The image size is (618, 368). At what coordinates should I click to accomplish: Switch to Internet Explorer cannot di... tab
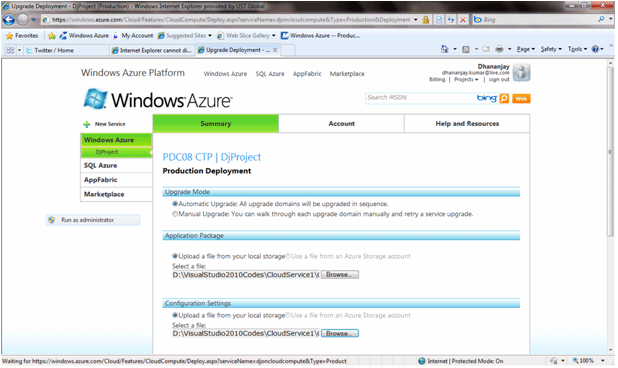point(152,50)
